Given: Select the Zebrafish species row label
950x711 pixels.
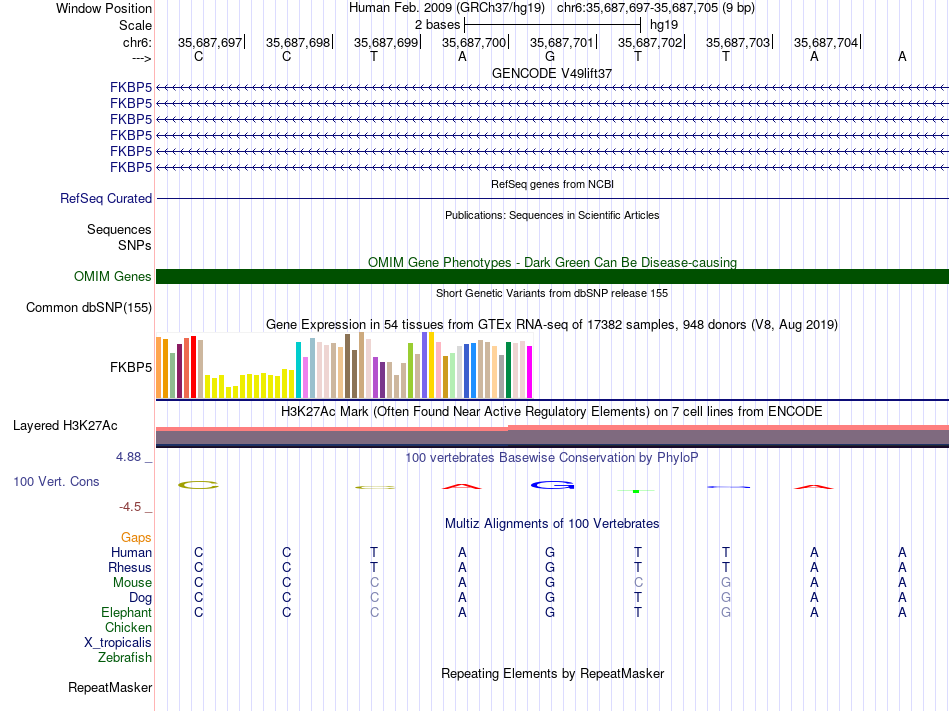Looking at the screenshot, I should pos(125,657).
